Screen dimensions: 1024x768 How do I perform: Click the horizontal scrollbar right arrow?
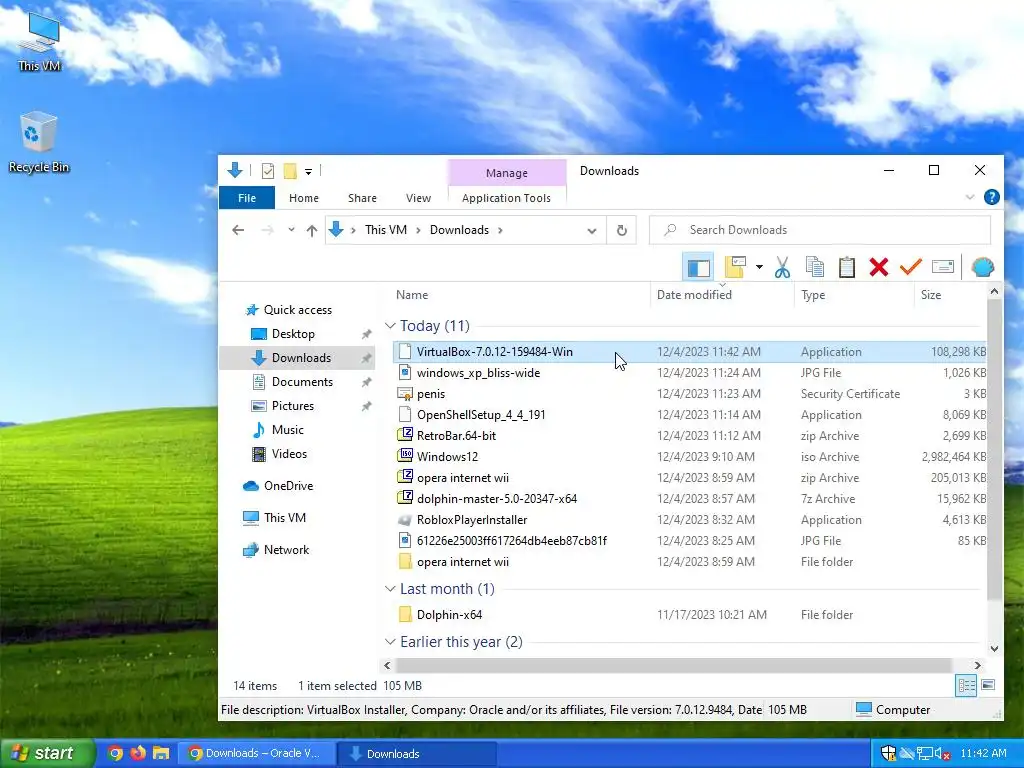977,665
